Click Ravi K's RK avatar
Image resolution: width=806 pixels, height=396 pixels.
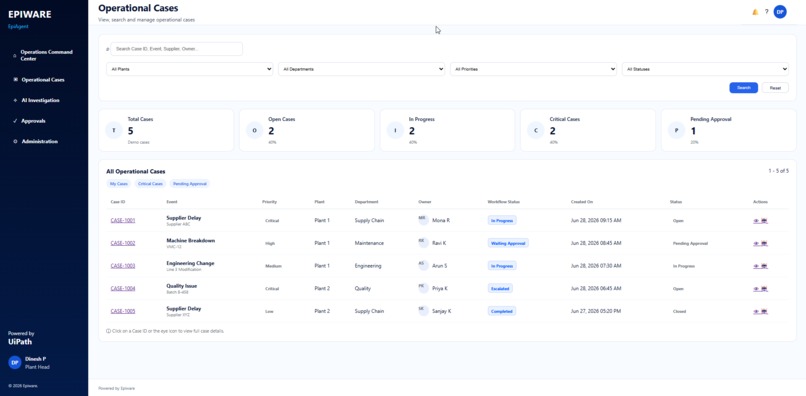pyautogui.click(x=423, y=242)
